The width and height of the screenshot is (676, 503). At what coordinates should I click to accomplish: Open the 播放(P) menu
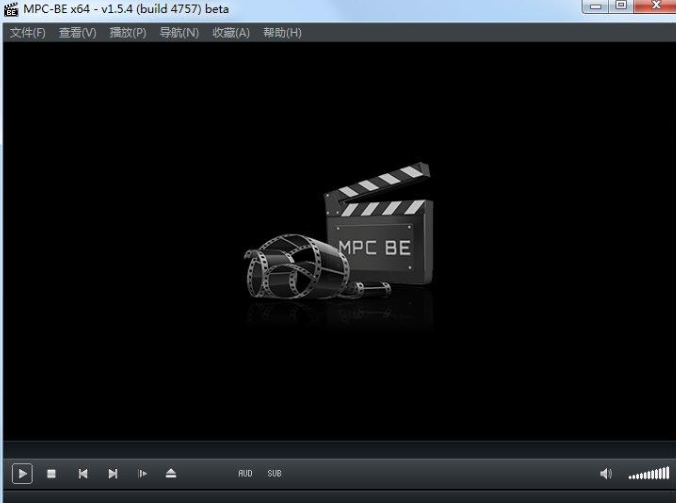pos(128,33)
